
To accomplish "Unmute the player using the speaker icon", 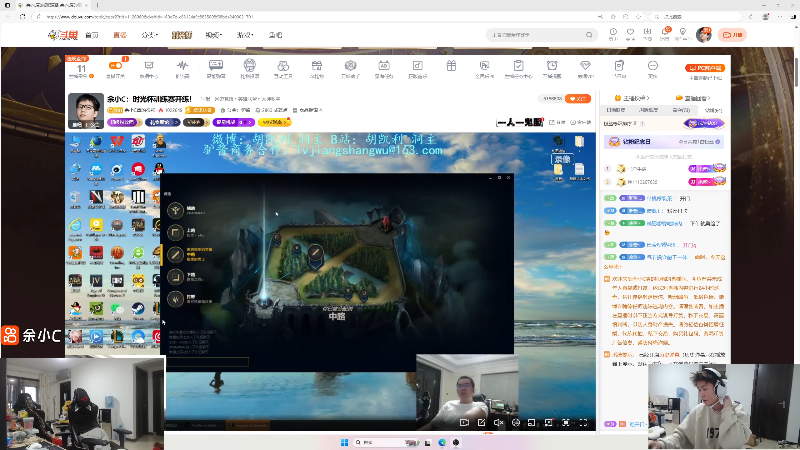I will coord(498,422).
